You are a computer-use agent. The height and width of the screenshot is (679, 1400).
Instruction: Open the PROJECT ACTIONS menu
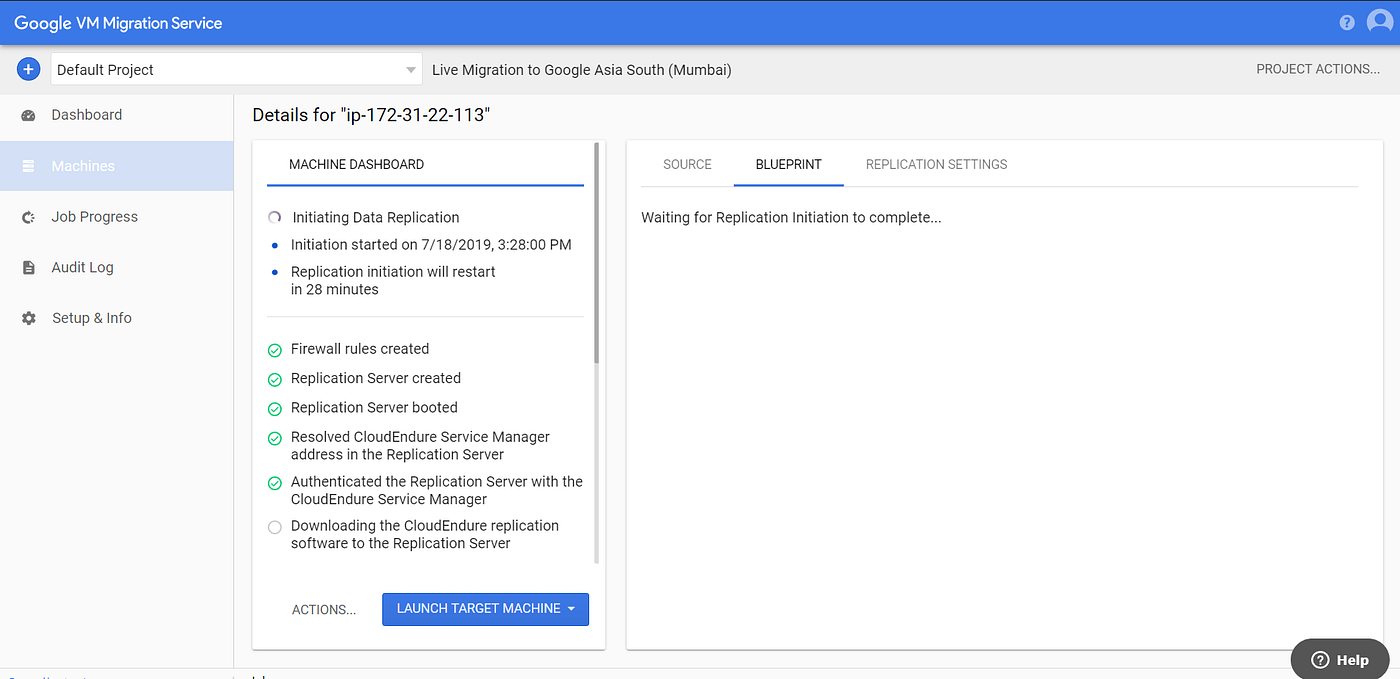(x=1317, y=69)
